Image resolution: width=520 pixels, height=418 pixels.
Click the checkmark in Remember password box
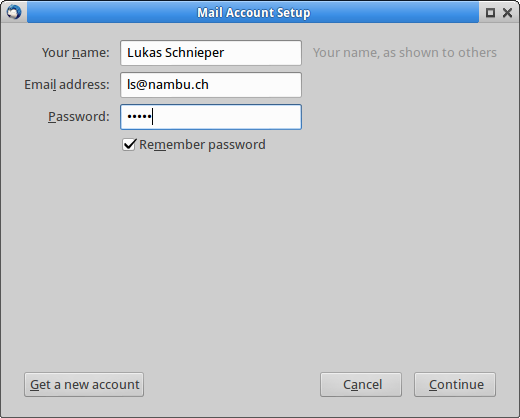129,144
